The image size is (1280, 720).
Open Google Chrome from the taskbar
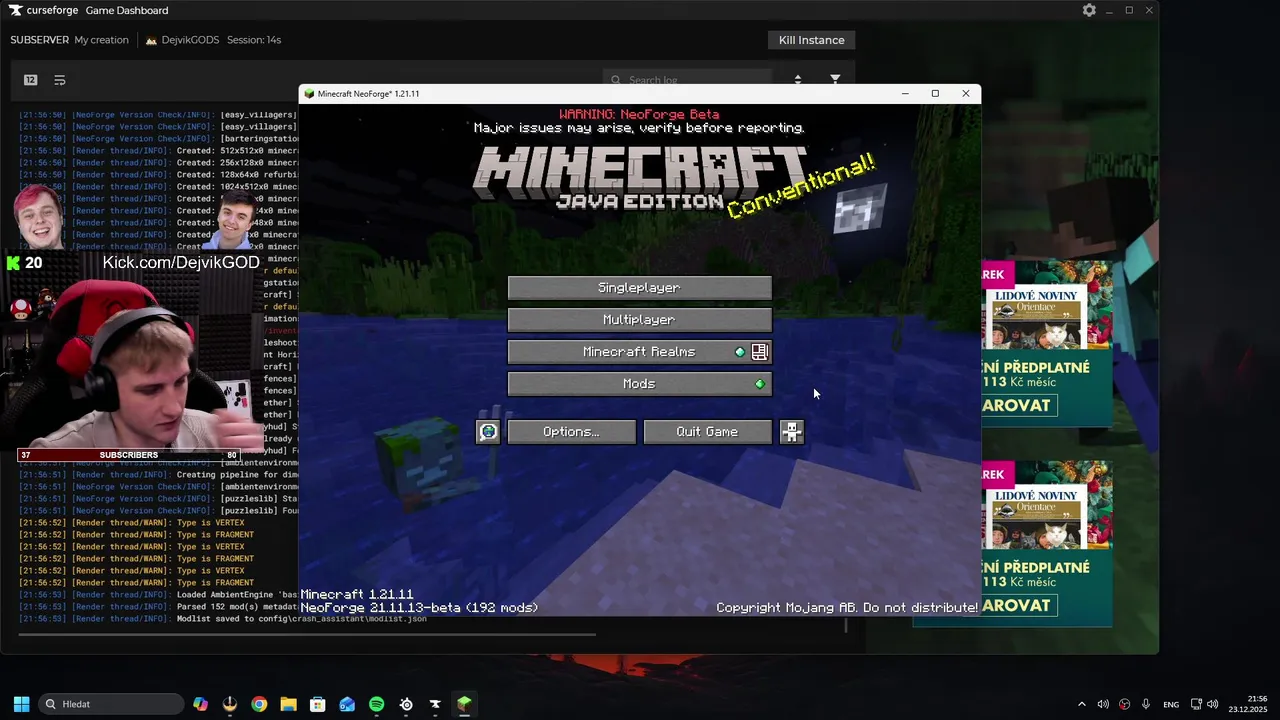click(259, 704)
